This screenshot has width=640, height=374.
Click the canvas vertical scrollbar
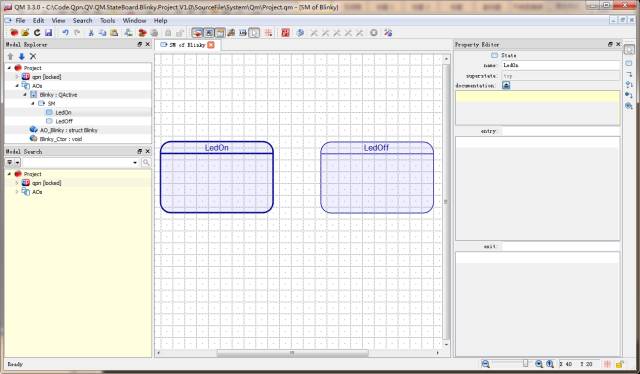coord(446,201)
